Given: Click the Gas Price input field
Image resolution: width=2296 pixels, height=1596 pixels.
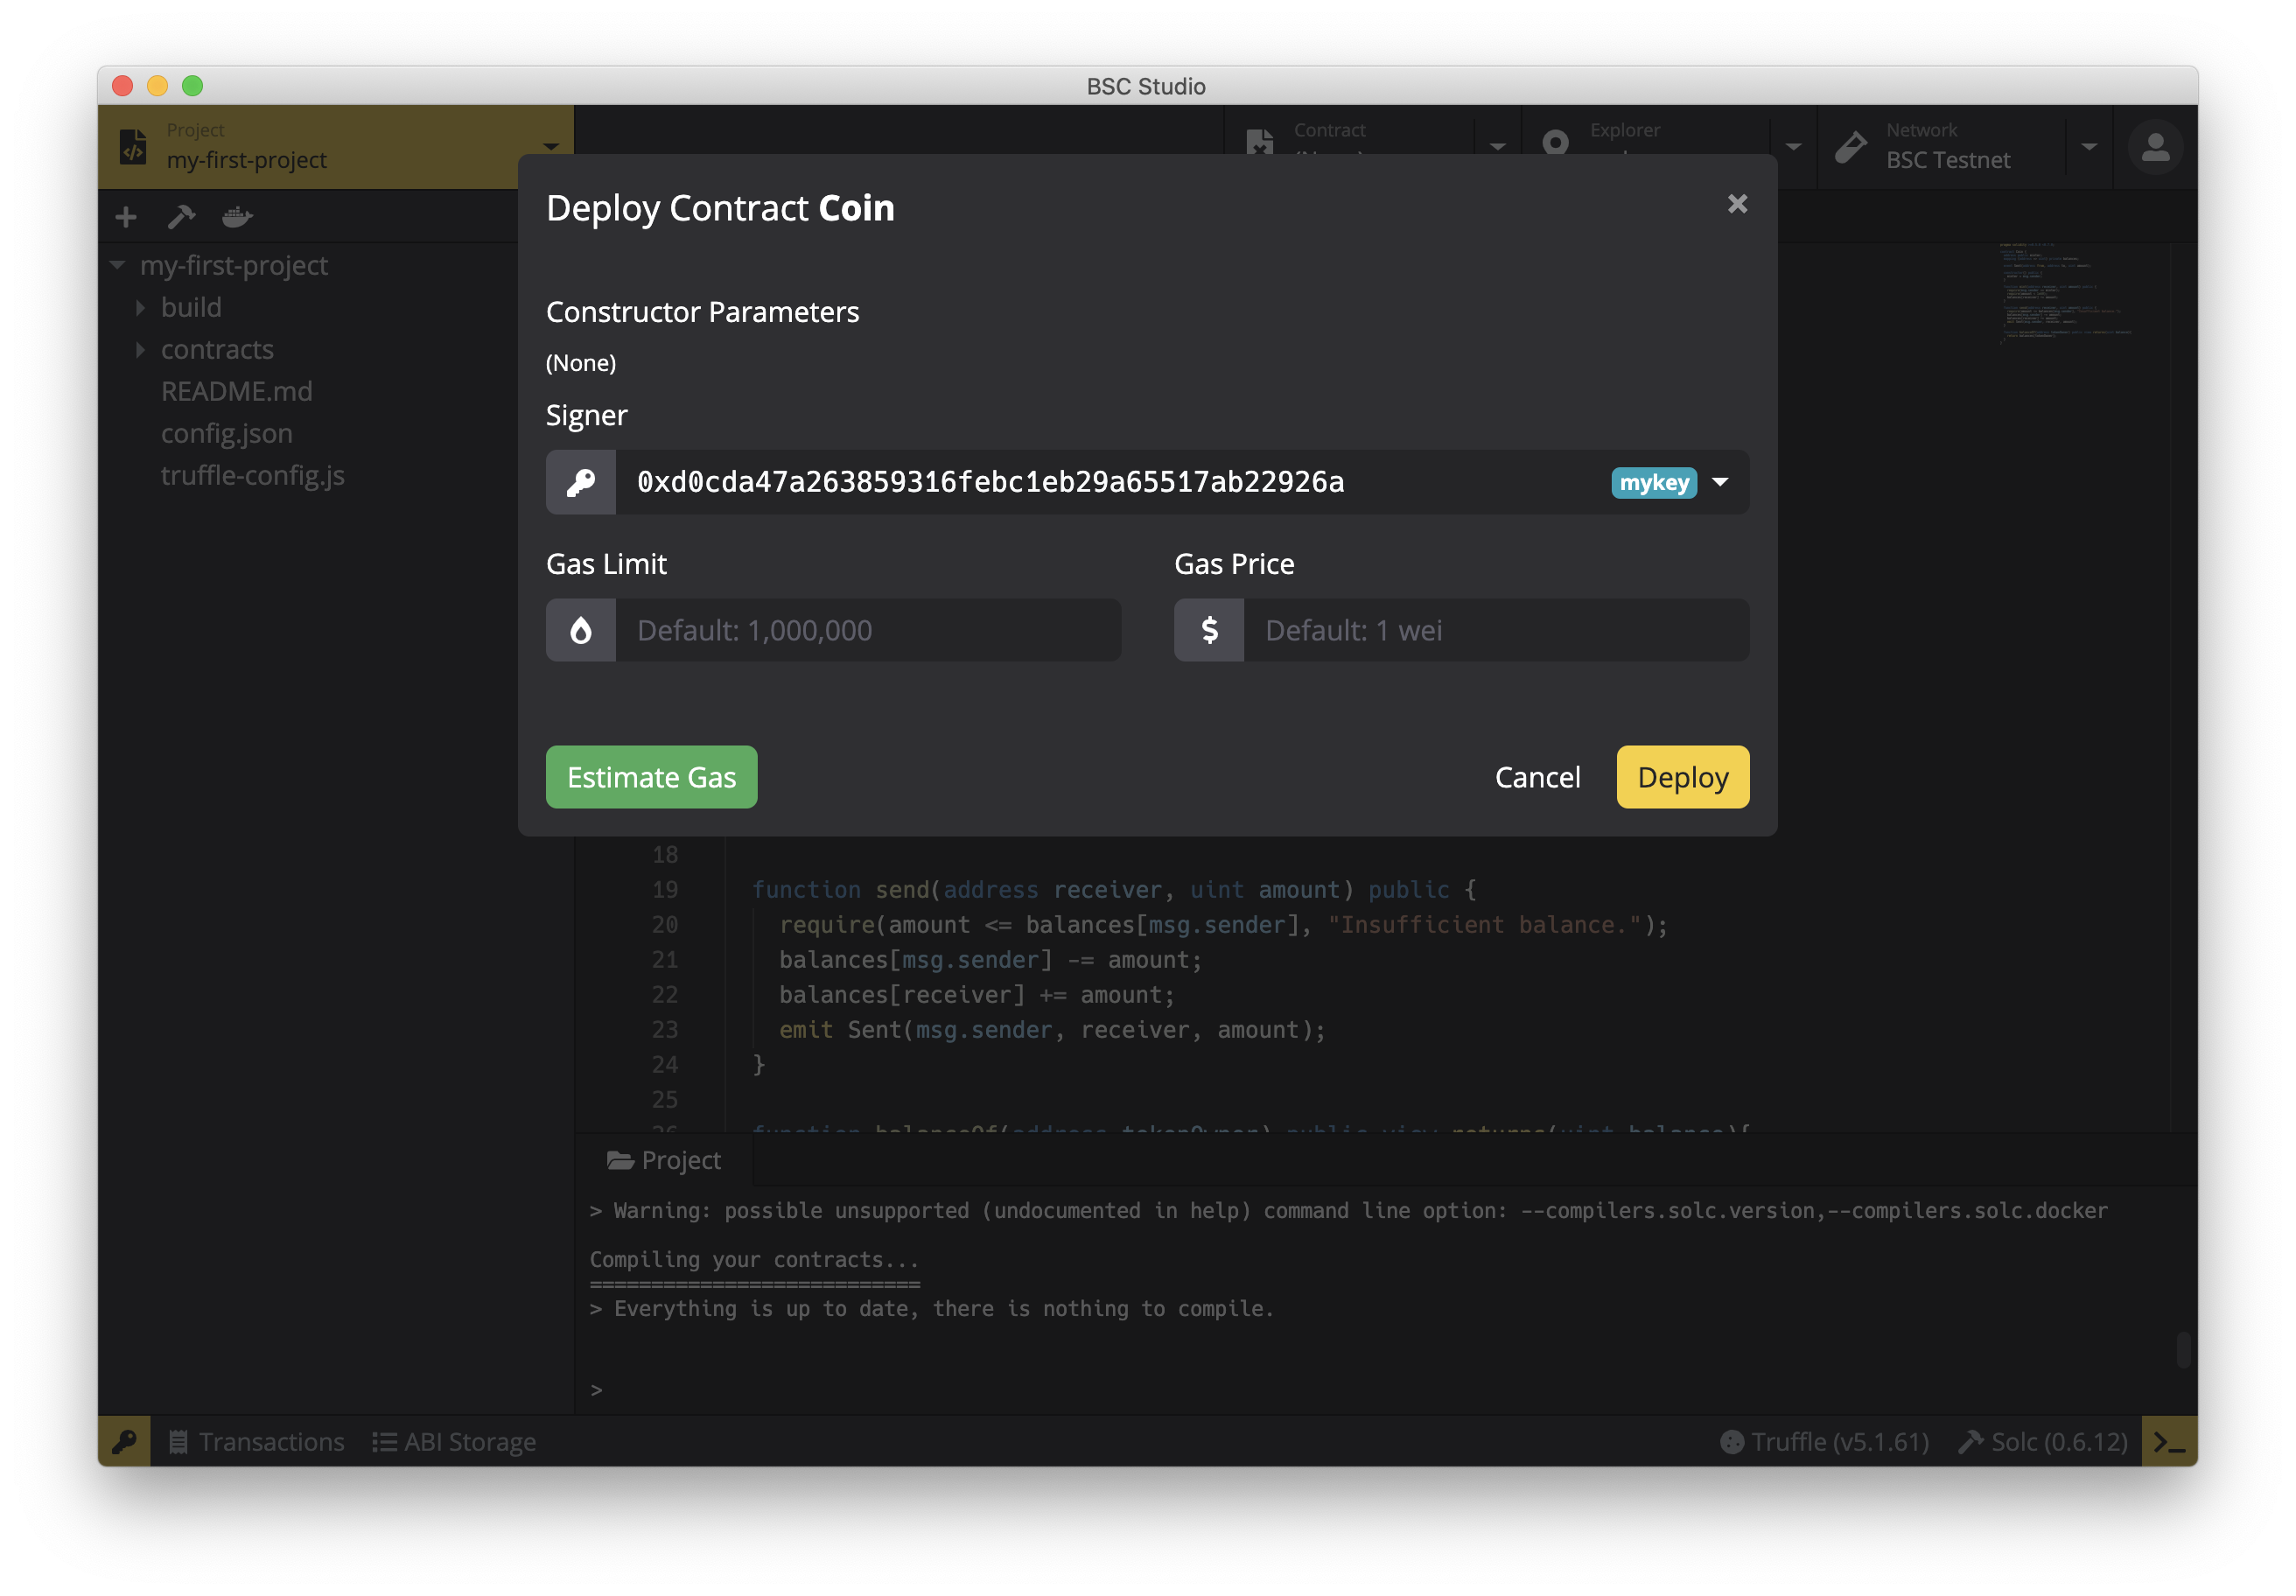Looking at the screenshot, I should [1495, 630].
